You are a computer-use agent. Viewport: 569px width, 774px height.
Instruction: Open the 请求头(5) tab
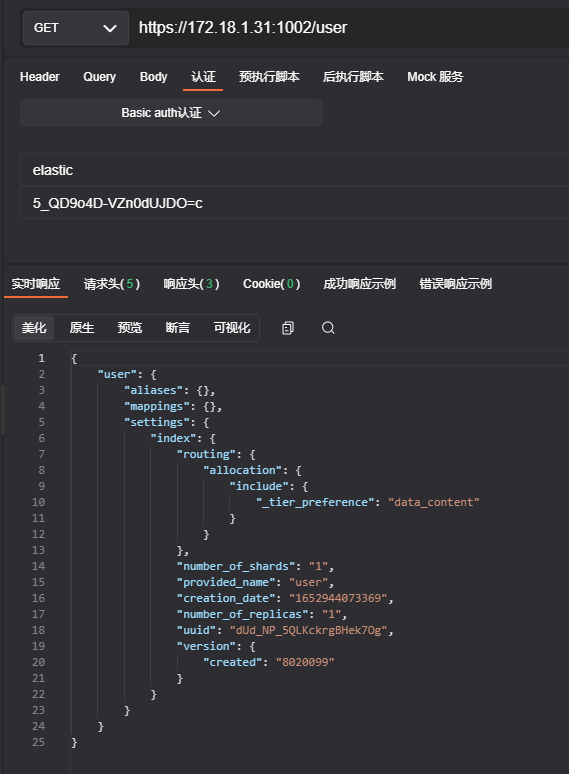click(112, 284)
